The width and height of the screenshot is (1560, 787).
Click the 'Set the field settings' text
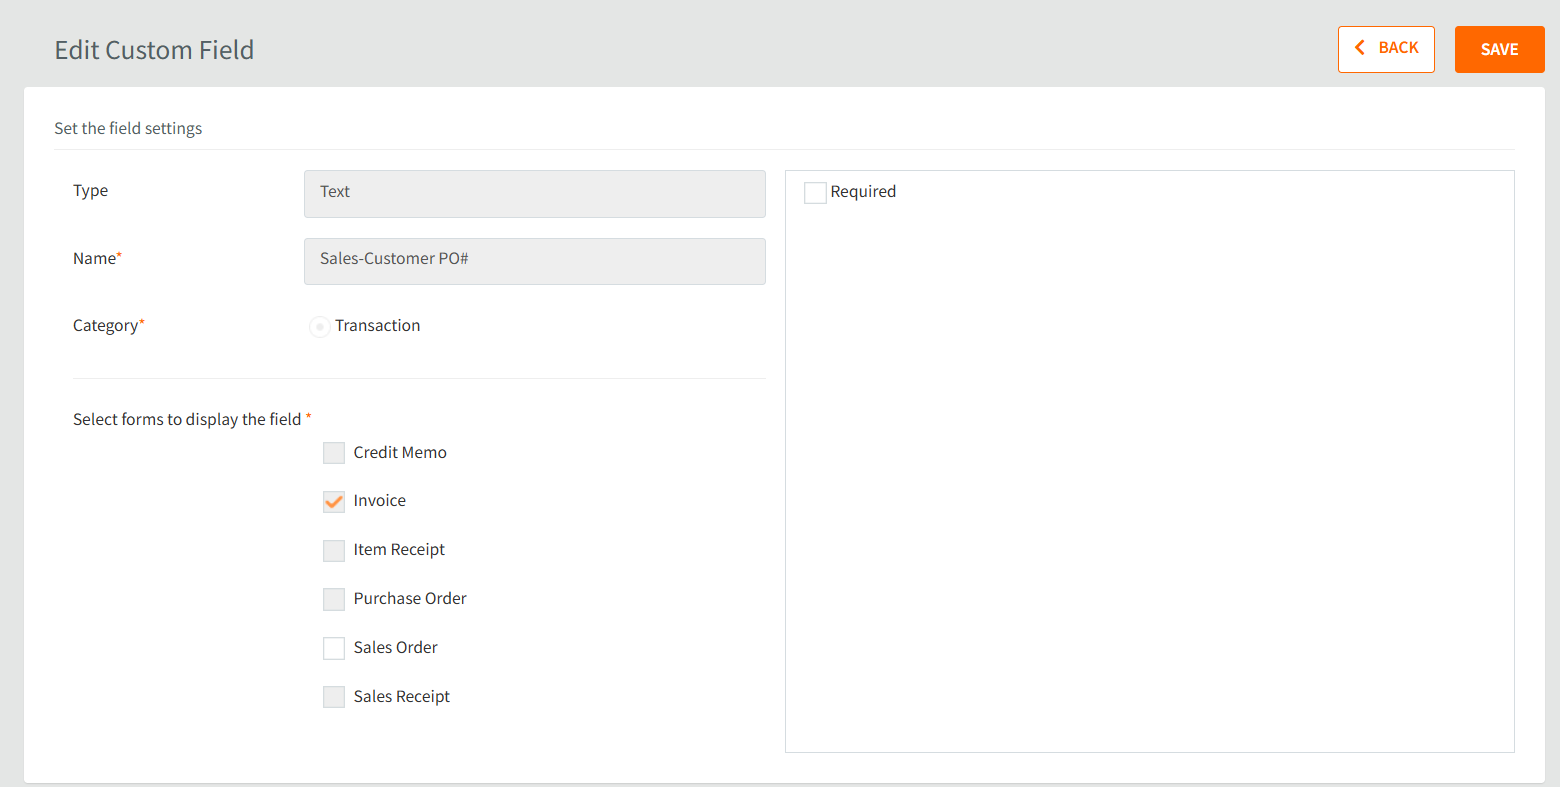(x=128, y=128)
